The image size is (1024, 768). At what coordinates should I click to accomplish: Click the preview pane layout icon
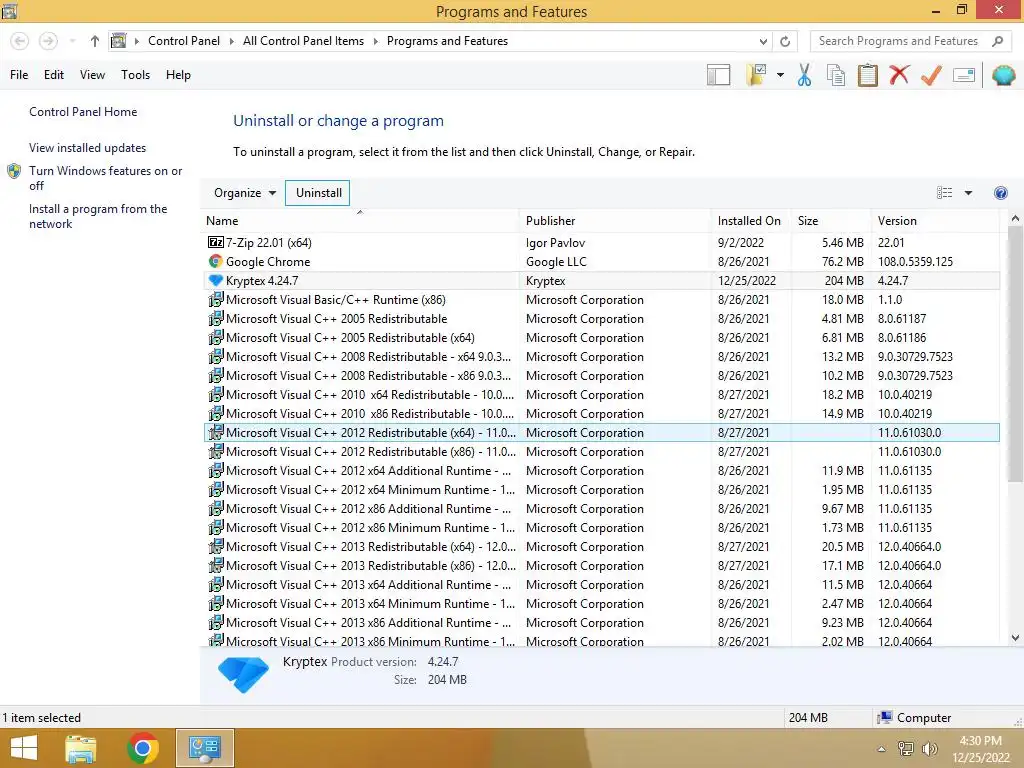pos(718,75)
